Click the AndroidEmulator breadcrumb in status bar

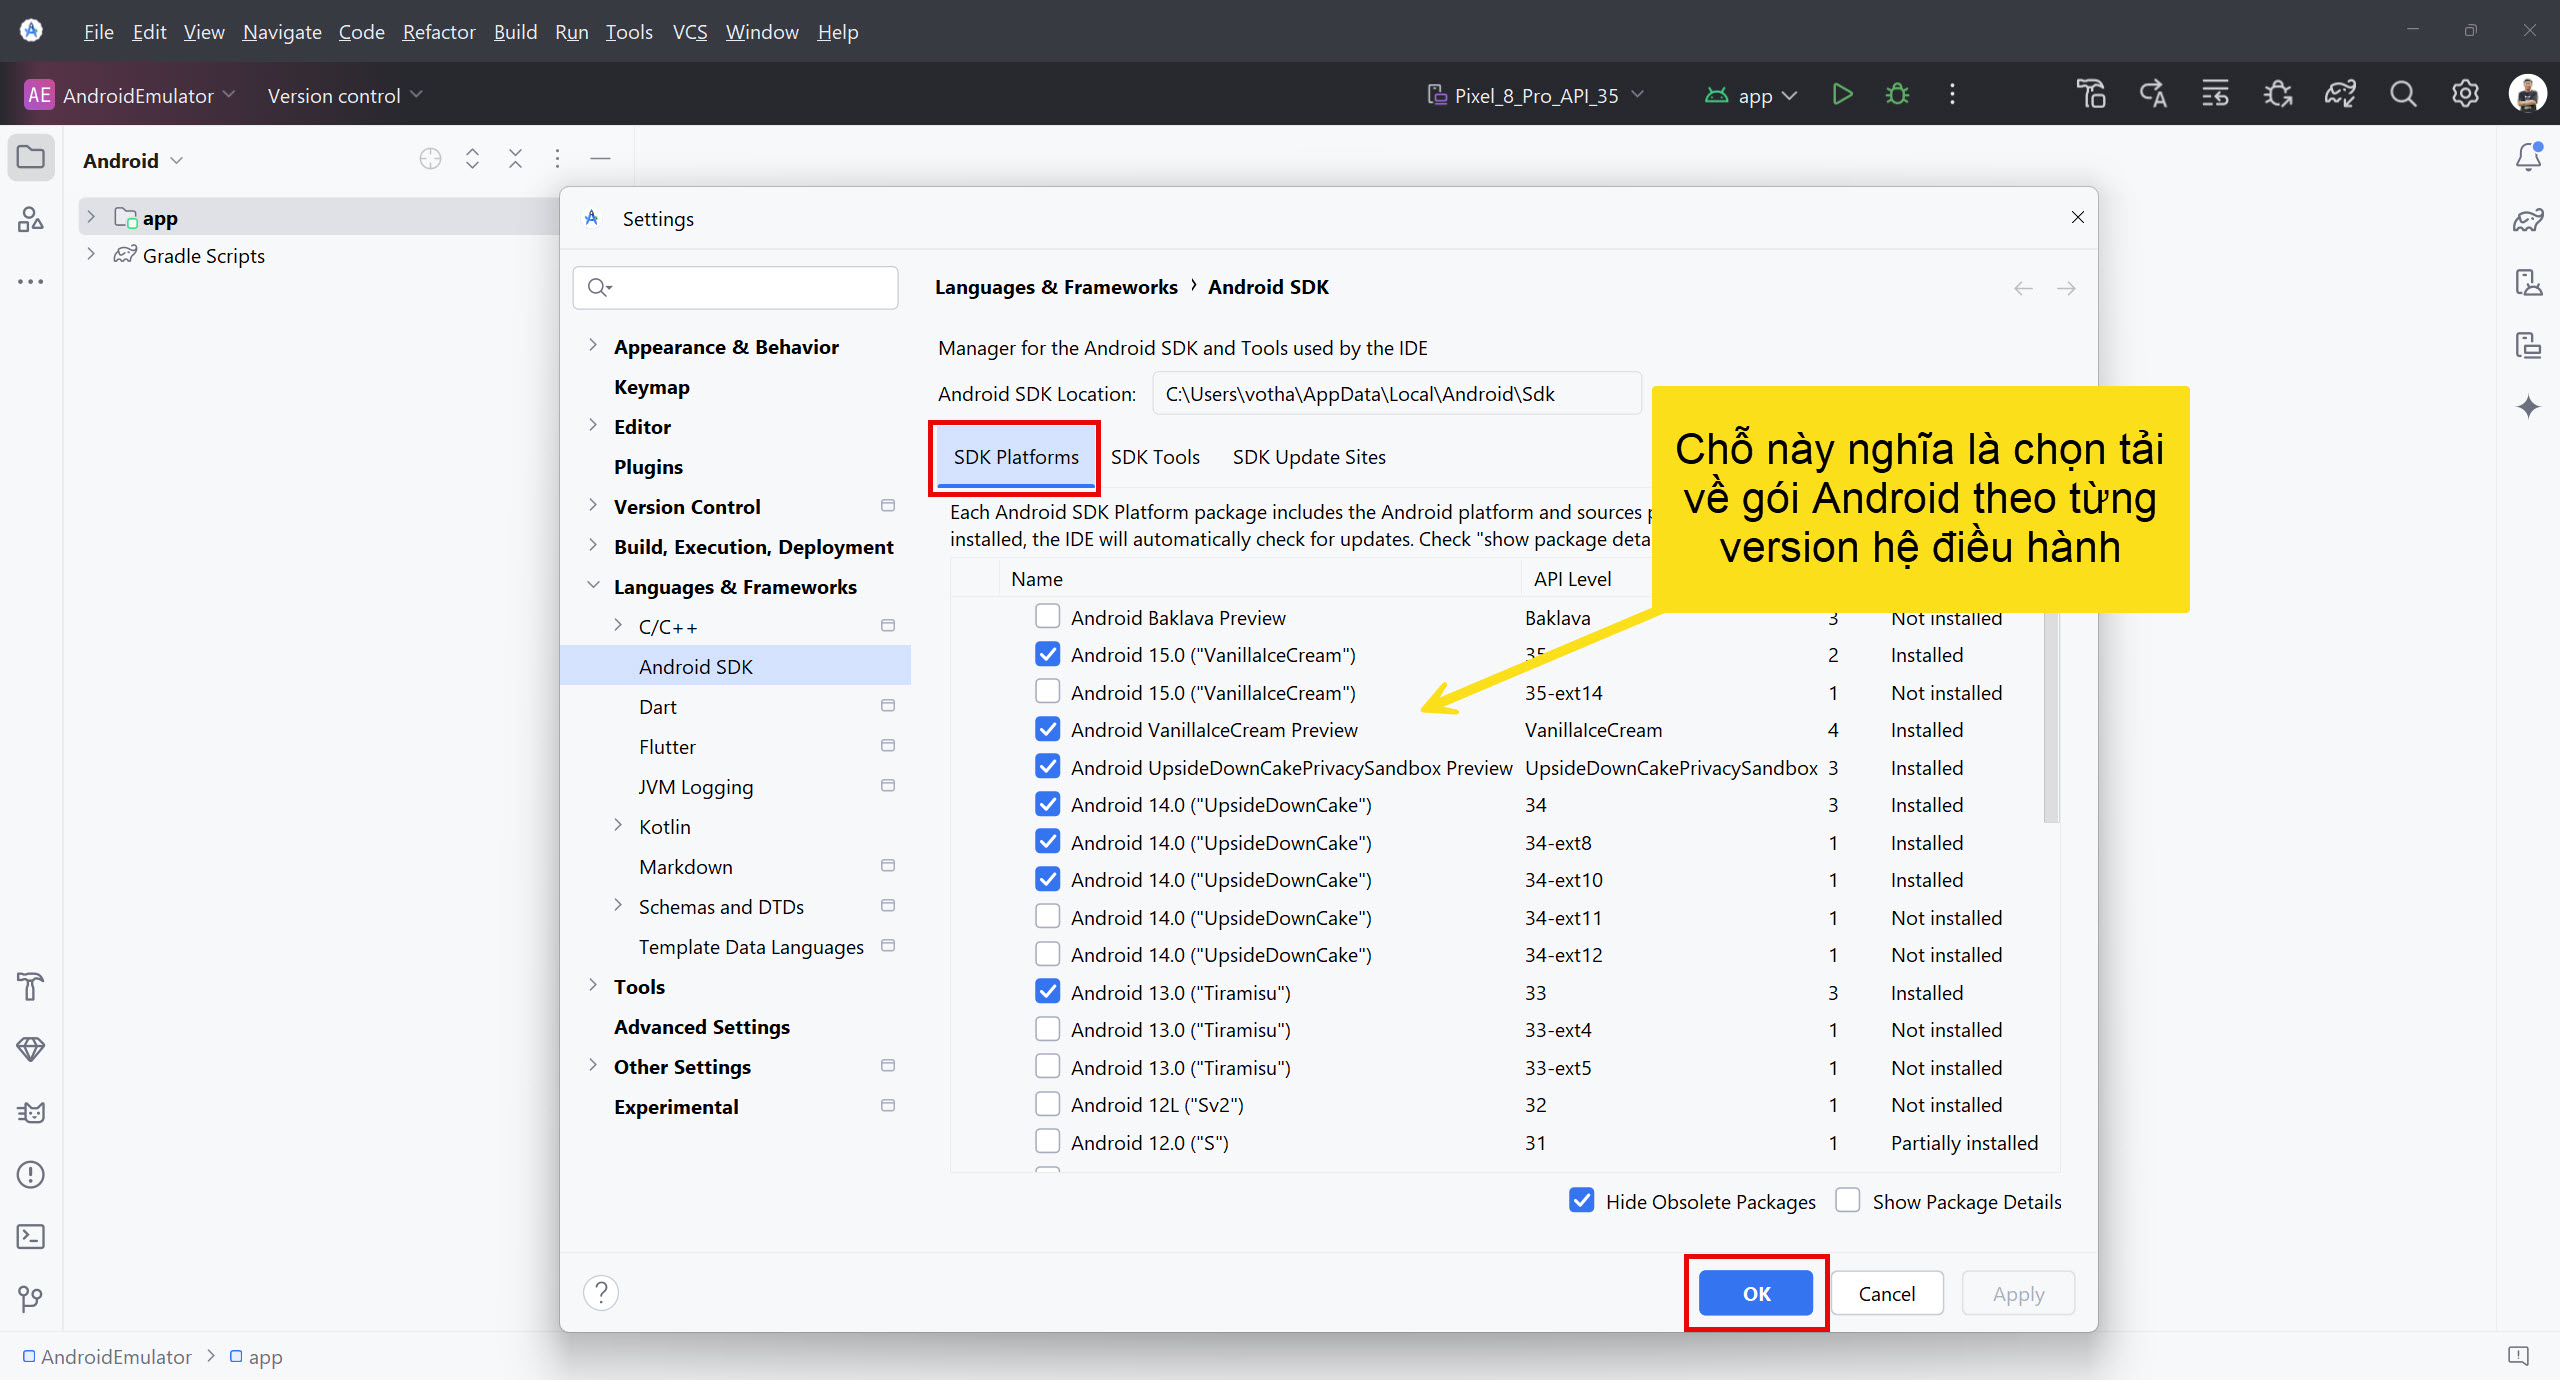[x=107, y=1357]
